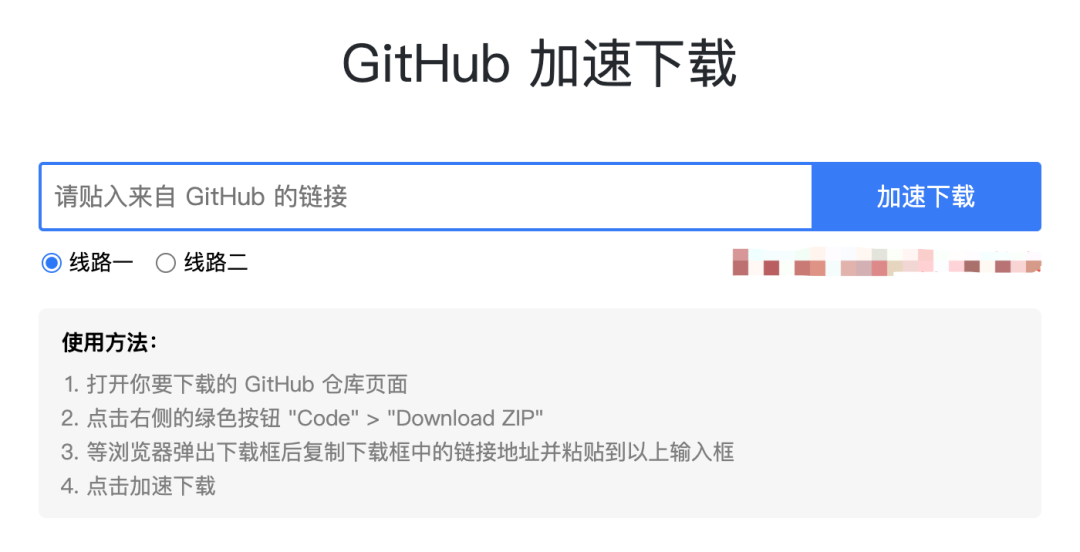The width and height of the screenshot is (1080, 552).
Task: Click the placeholder text 请贴入来自 GitHub 的链接
Action: pyautogui.click(x=201, y=196)
